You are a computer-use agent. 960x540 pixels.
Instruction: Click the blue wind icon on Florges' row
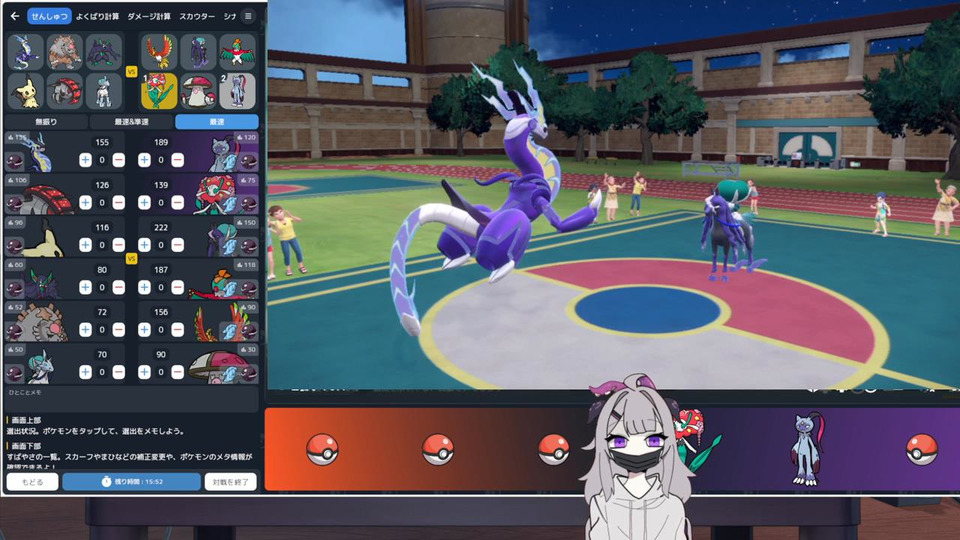click(229, 204)
